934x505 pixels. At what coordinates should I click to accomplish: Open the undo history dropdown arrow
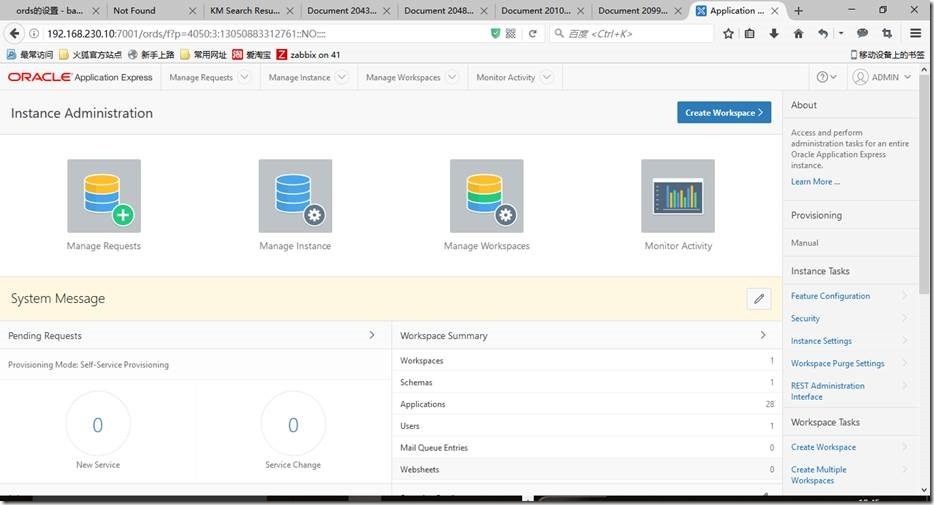(x=840, y=33)
